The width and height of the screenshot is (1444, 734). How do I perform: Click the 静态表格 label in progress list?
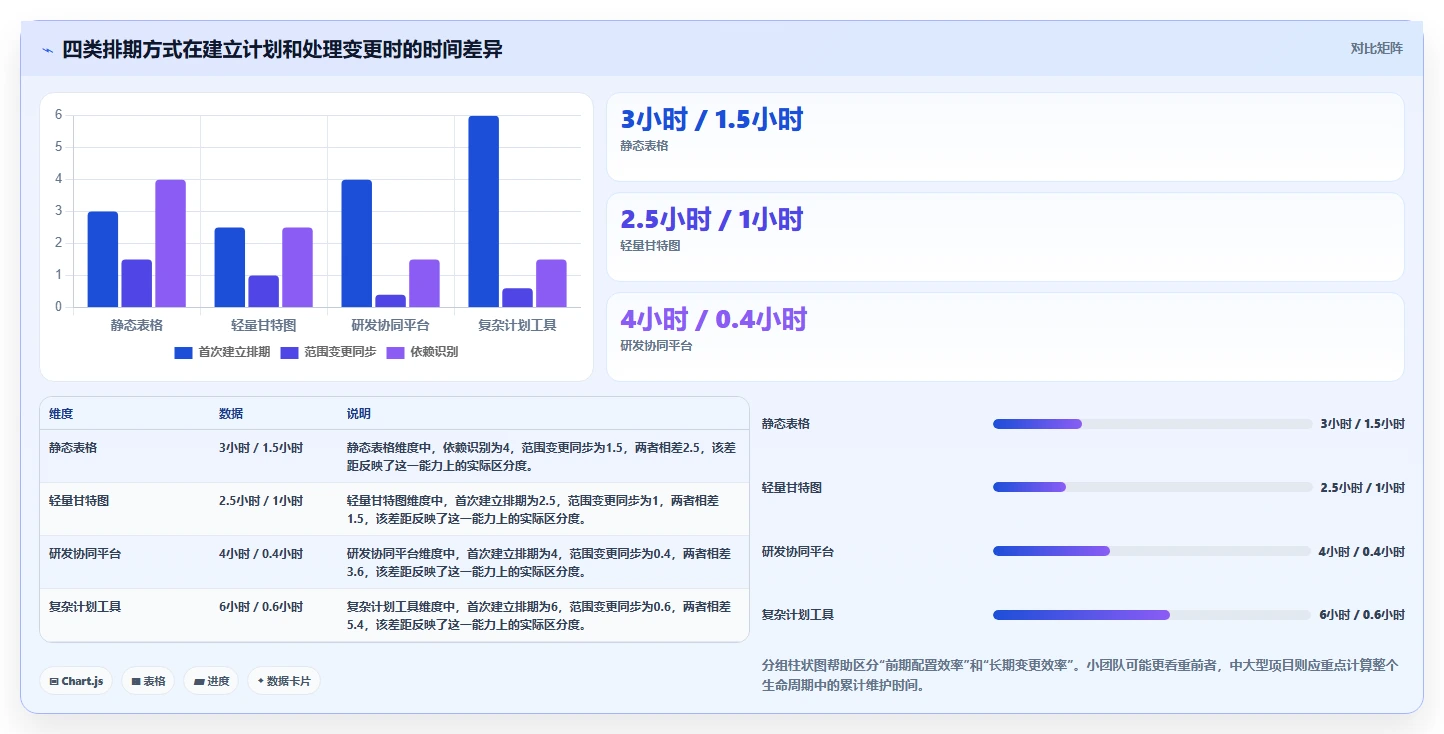click(786, 424)
